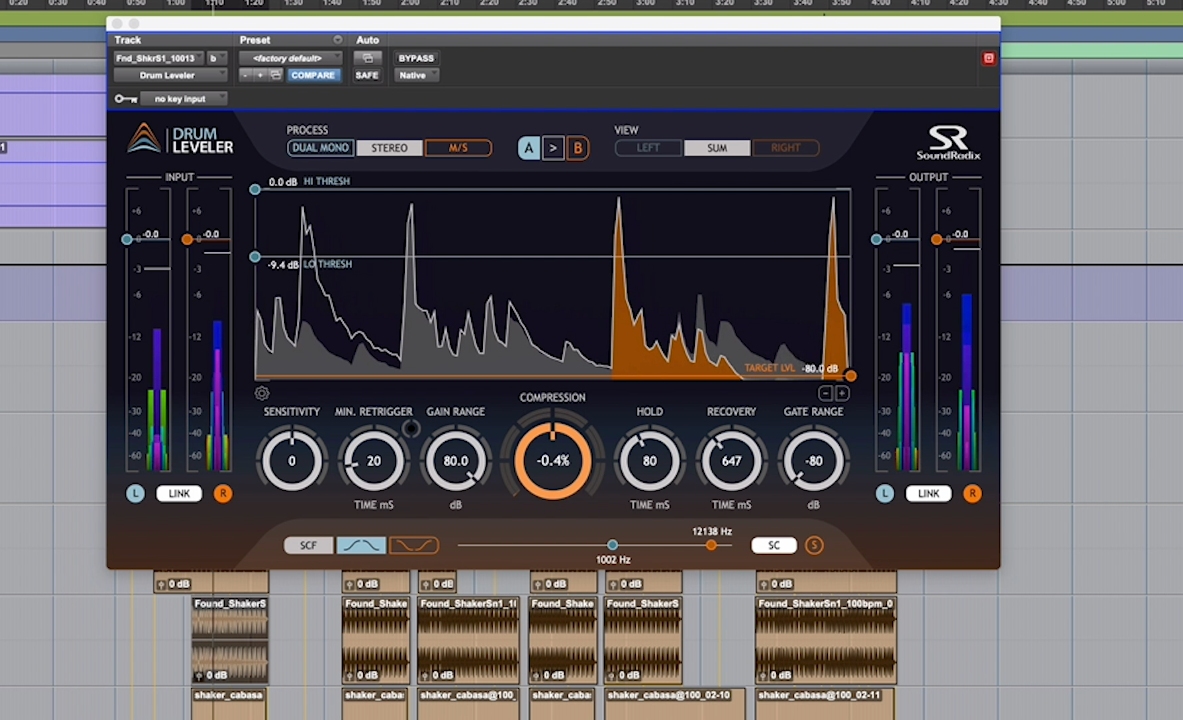Select the Found_ShakerSn1_100bpm clip in timeline
The height and width of the screenshot is (720, 1183).
(x=826, y=641)
